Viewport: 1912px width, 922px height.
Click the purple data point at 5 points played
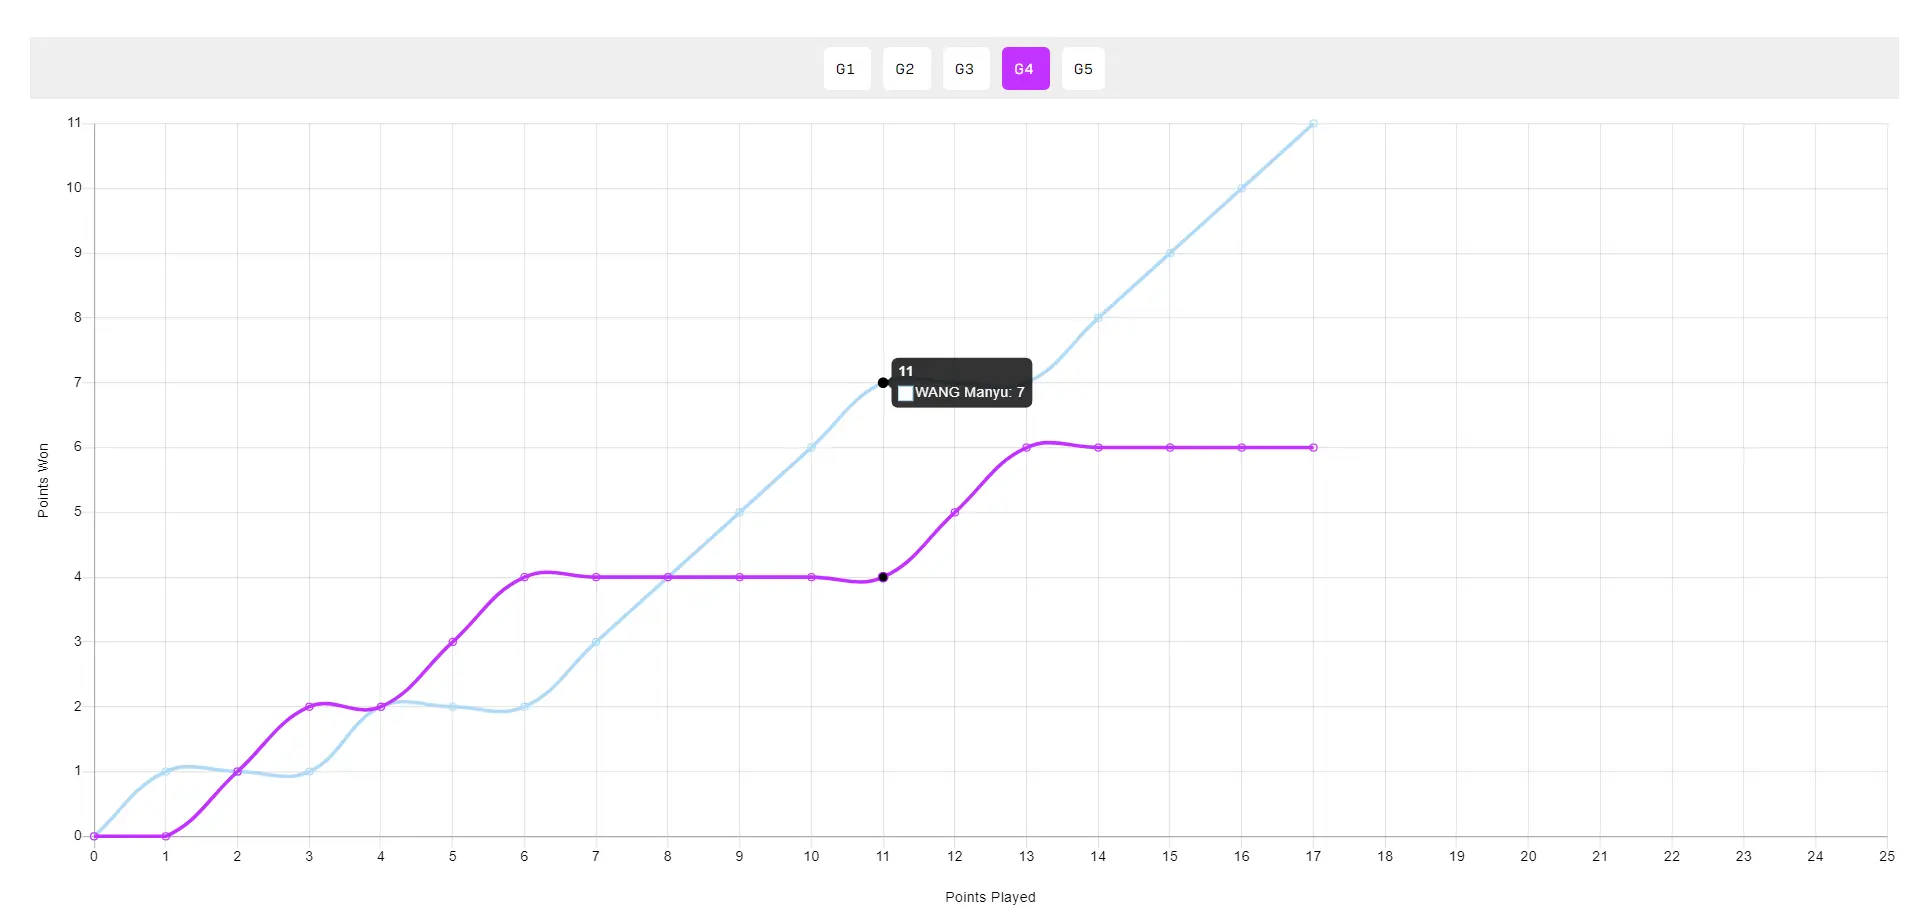[x=453, y=642]
